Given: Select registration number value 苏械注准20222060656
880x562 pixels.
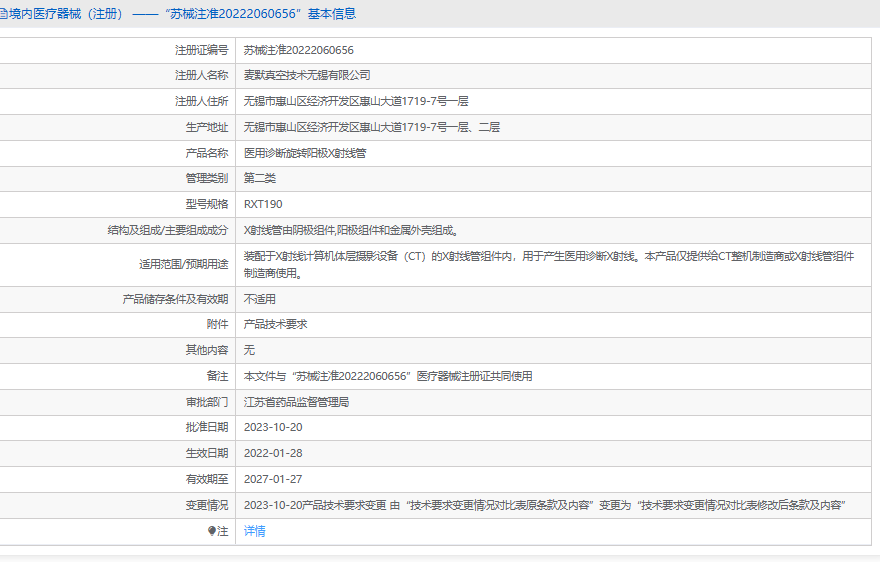Looking at the screenshot, I should [299, 51].
